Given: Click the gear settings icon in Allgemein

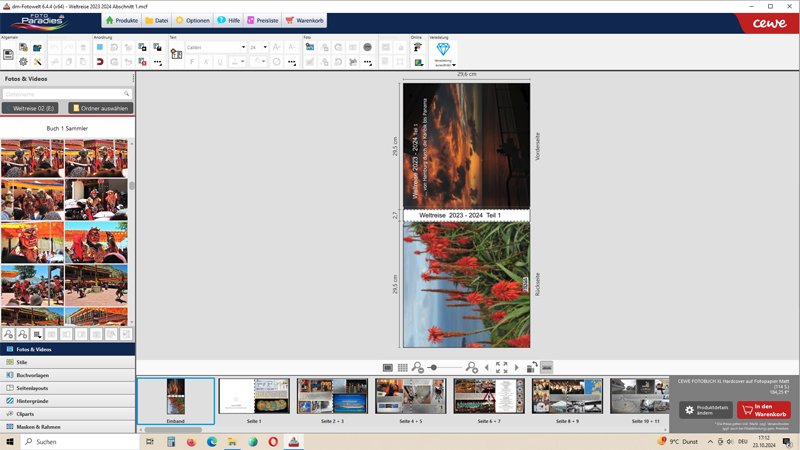Looking at the screenshot, I should [x=23, y=62].
